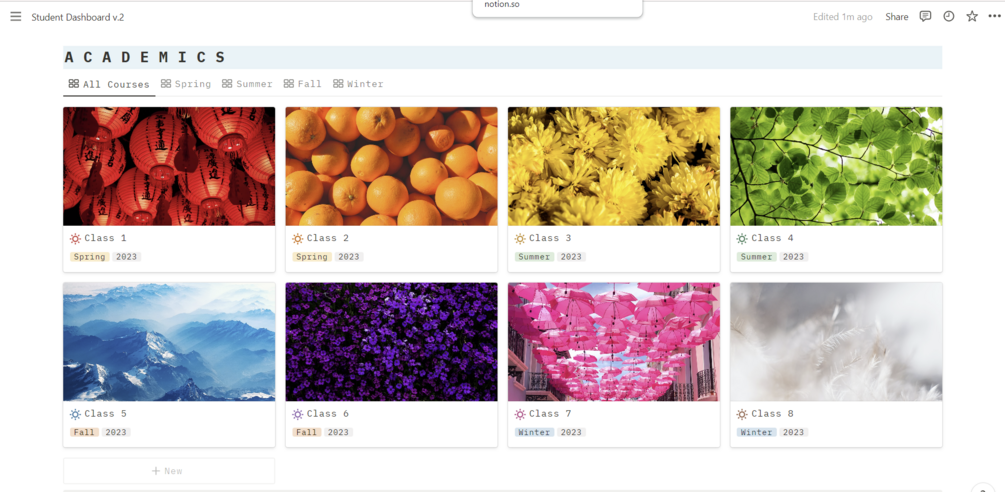
Task: Switch to the Winter tab
Action: point(358,84)
